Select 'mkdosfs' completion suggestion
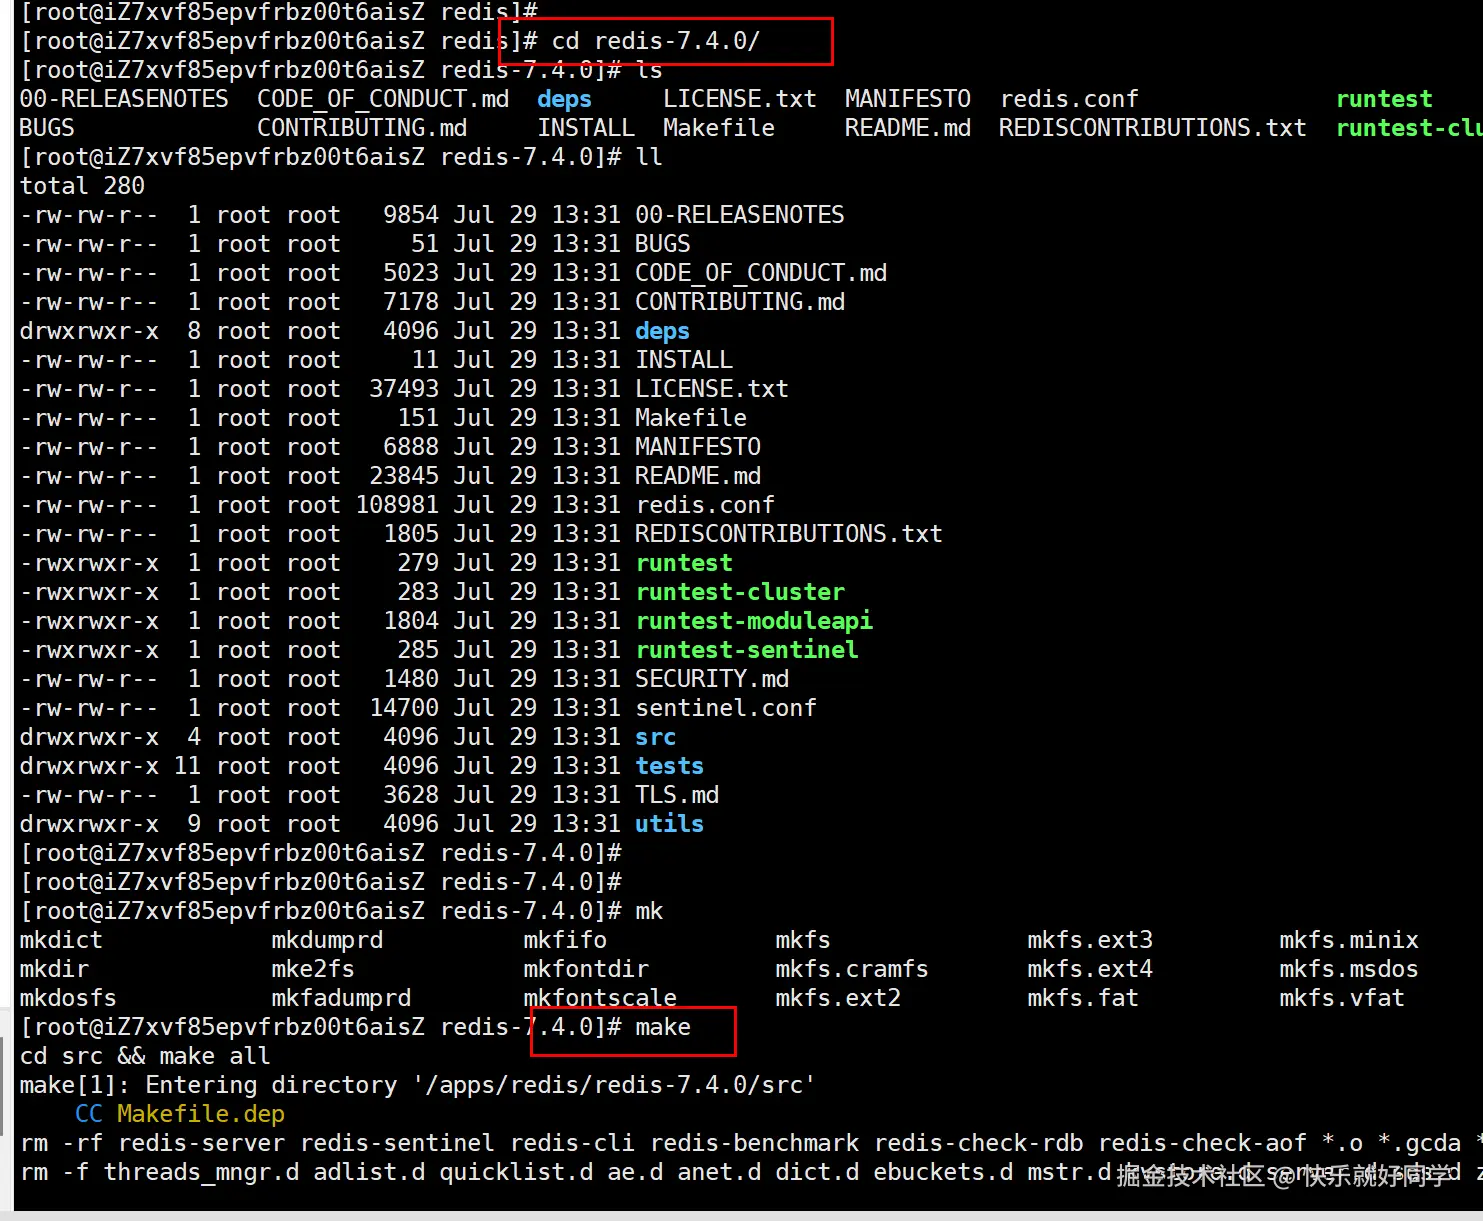1483x1221 pixels. (68, 998)
